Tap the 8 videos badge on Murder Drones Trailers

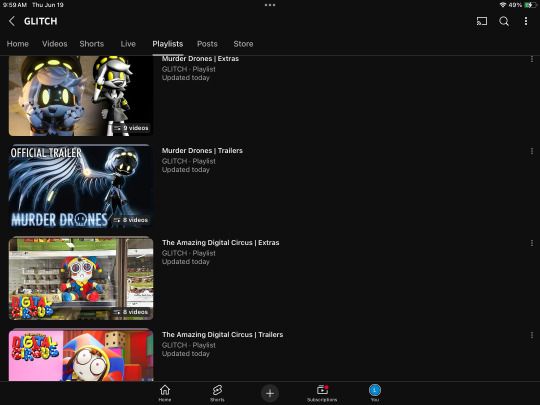coord(132,220)
